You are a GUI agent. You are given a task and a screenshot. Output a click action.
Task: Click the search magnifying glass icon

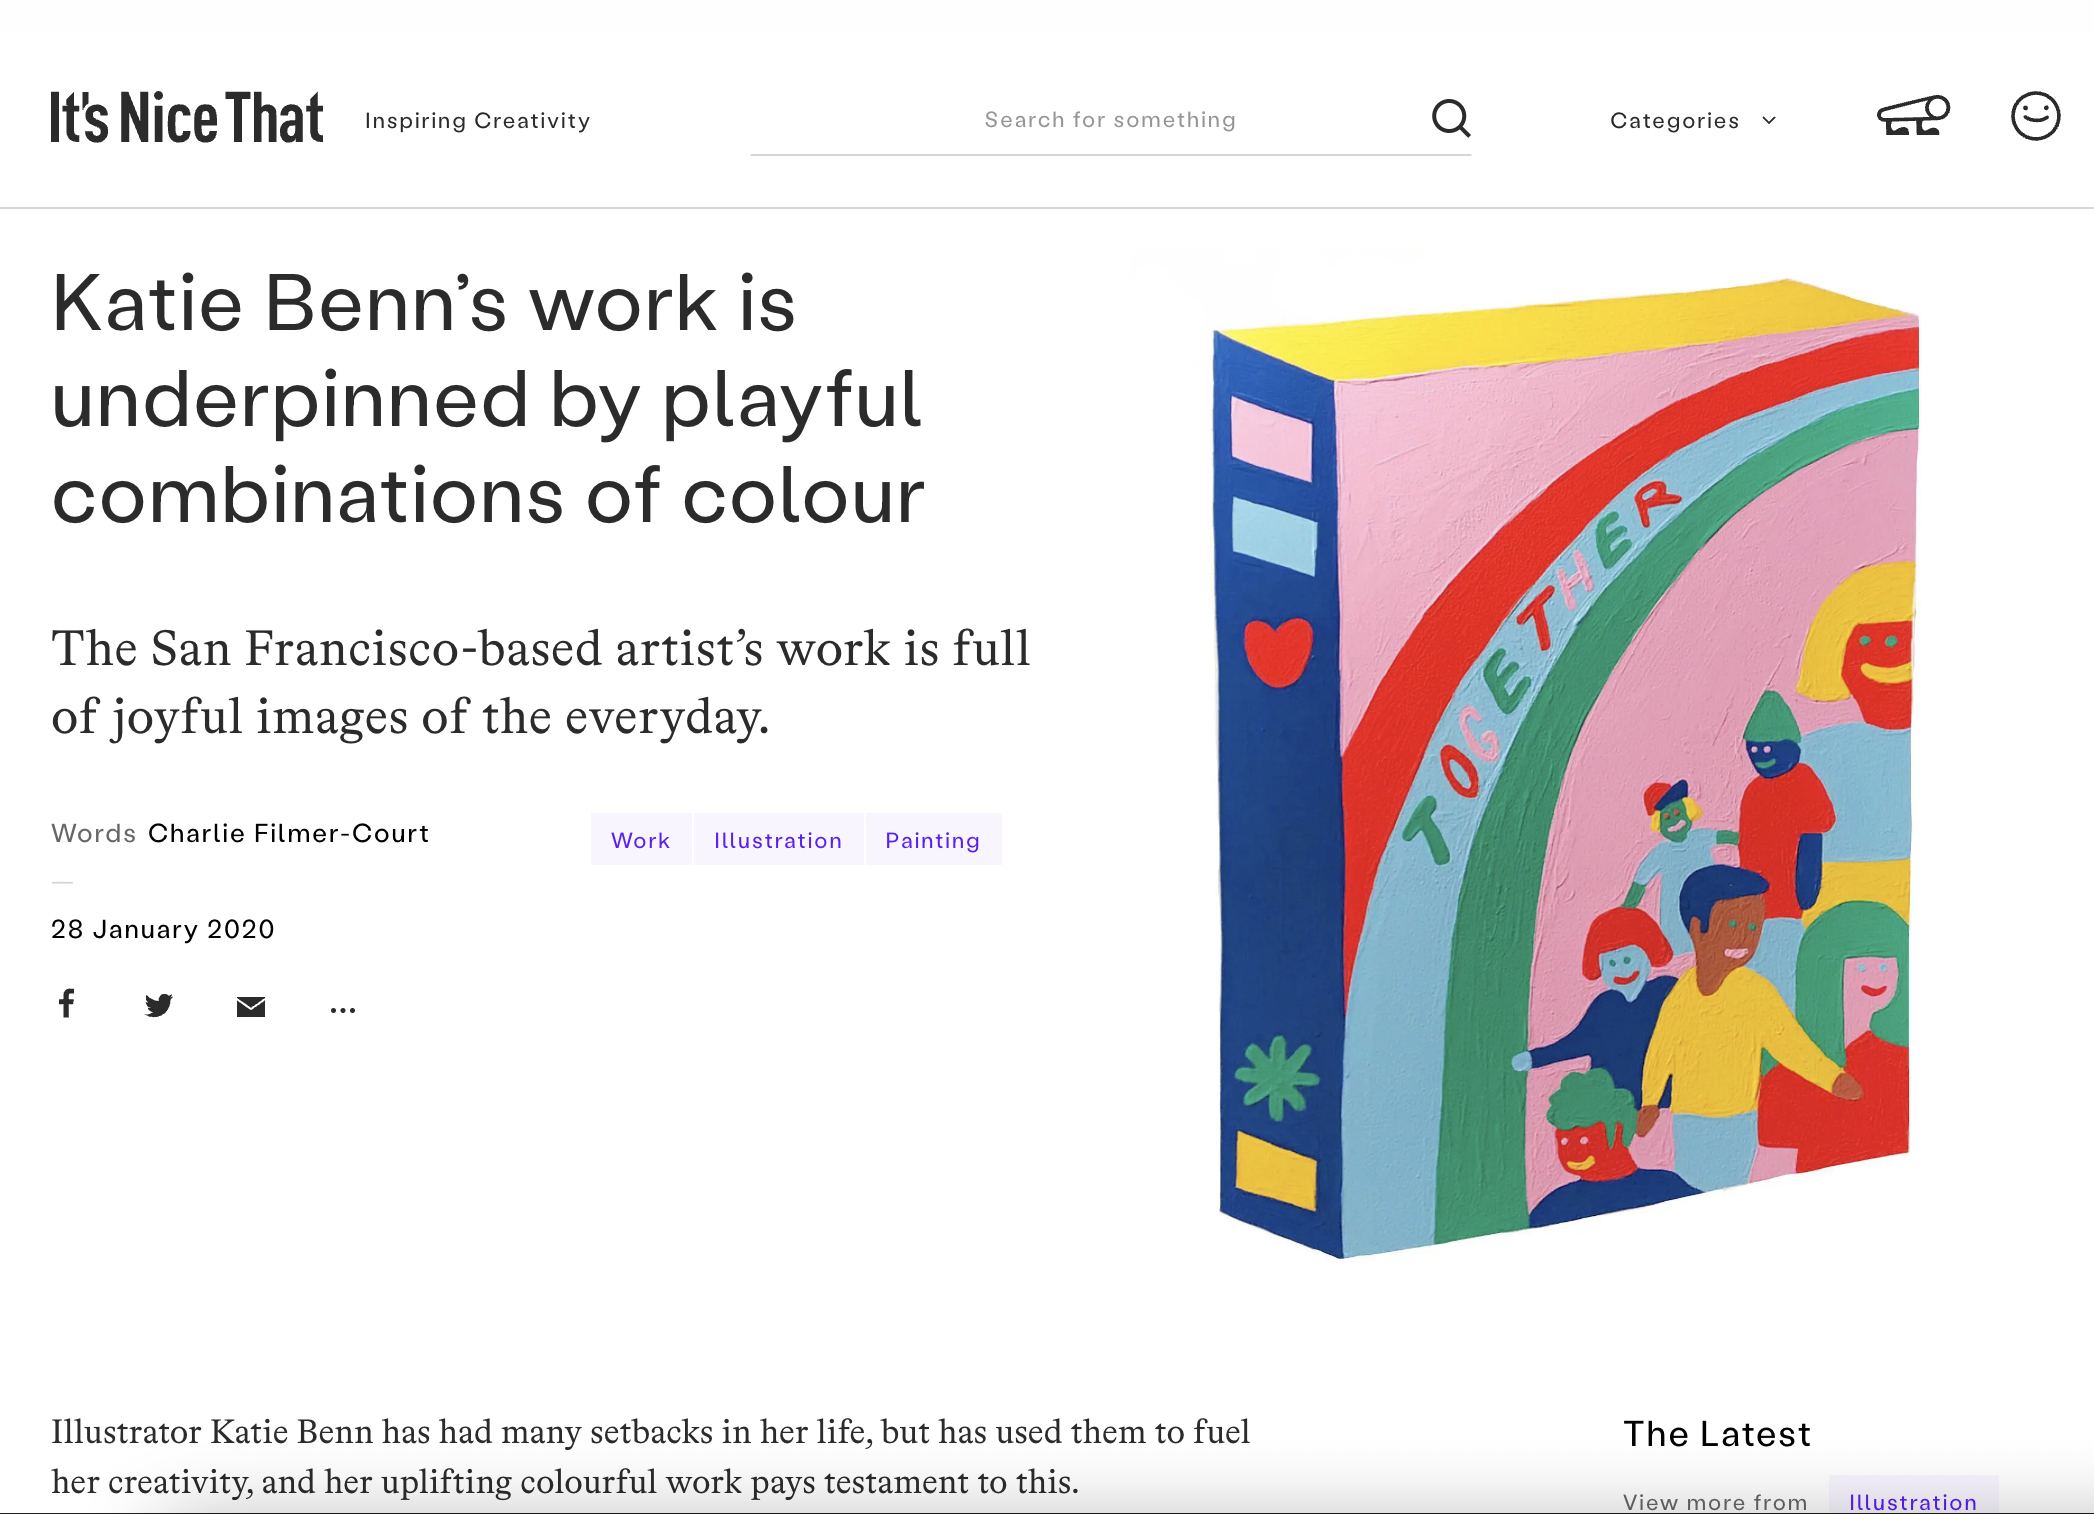point(1450,118)
